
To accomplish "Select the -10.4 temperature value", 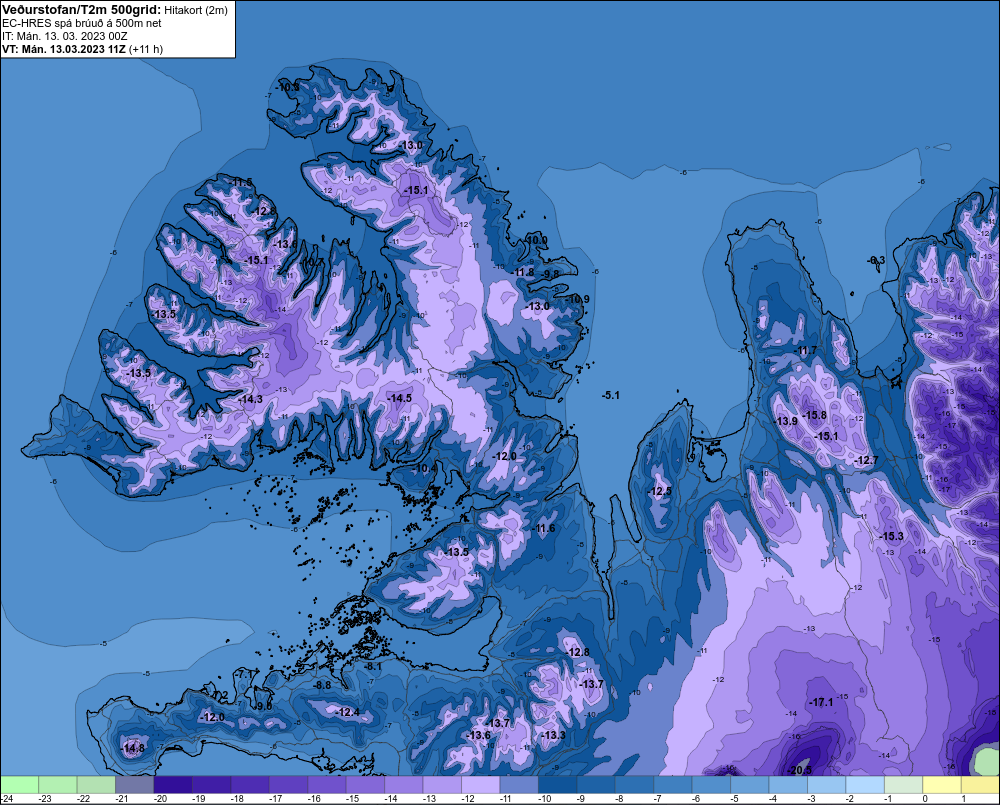I will [x=425, y=468].
